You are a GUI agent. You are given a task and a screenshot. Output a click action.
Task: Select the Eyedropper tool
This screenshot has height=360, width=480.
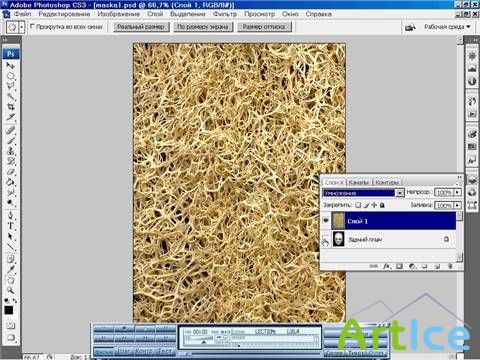(x=10, y=270)
